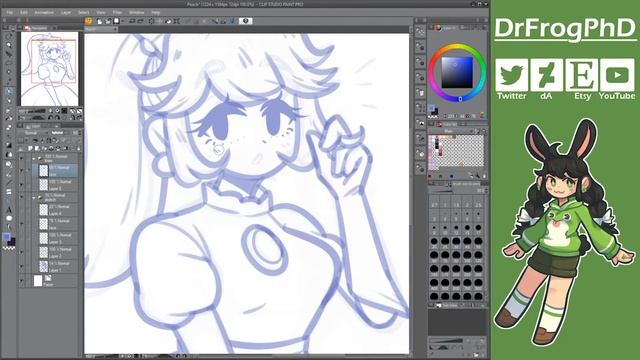The width and height of the screenshot is (640, 360).
Task: Open the File menu
Action: tap(9, 13)
